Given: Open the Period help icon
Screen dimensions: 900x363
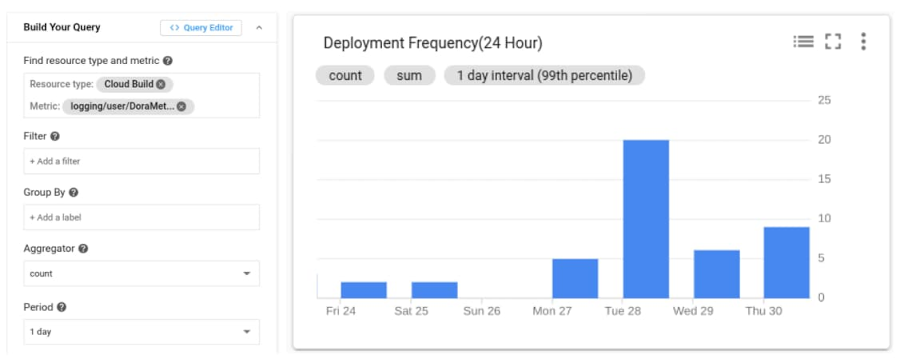Looking at the screenshot, I should coord(61,307).
